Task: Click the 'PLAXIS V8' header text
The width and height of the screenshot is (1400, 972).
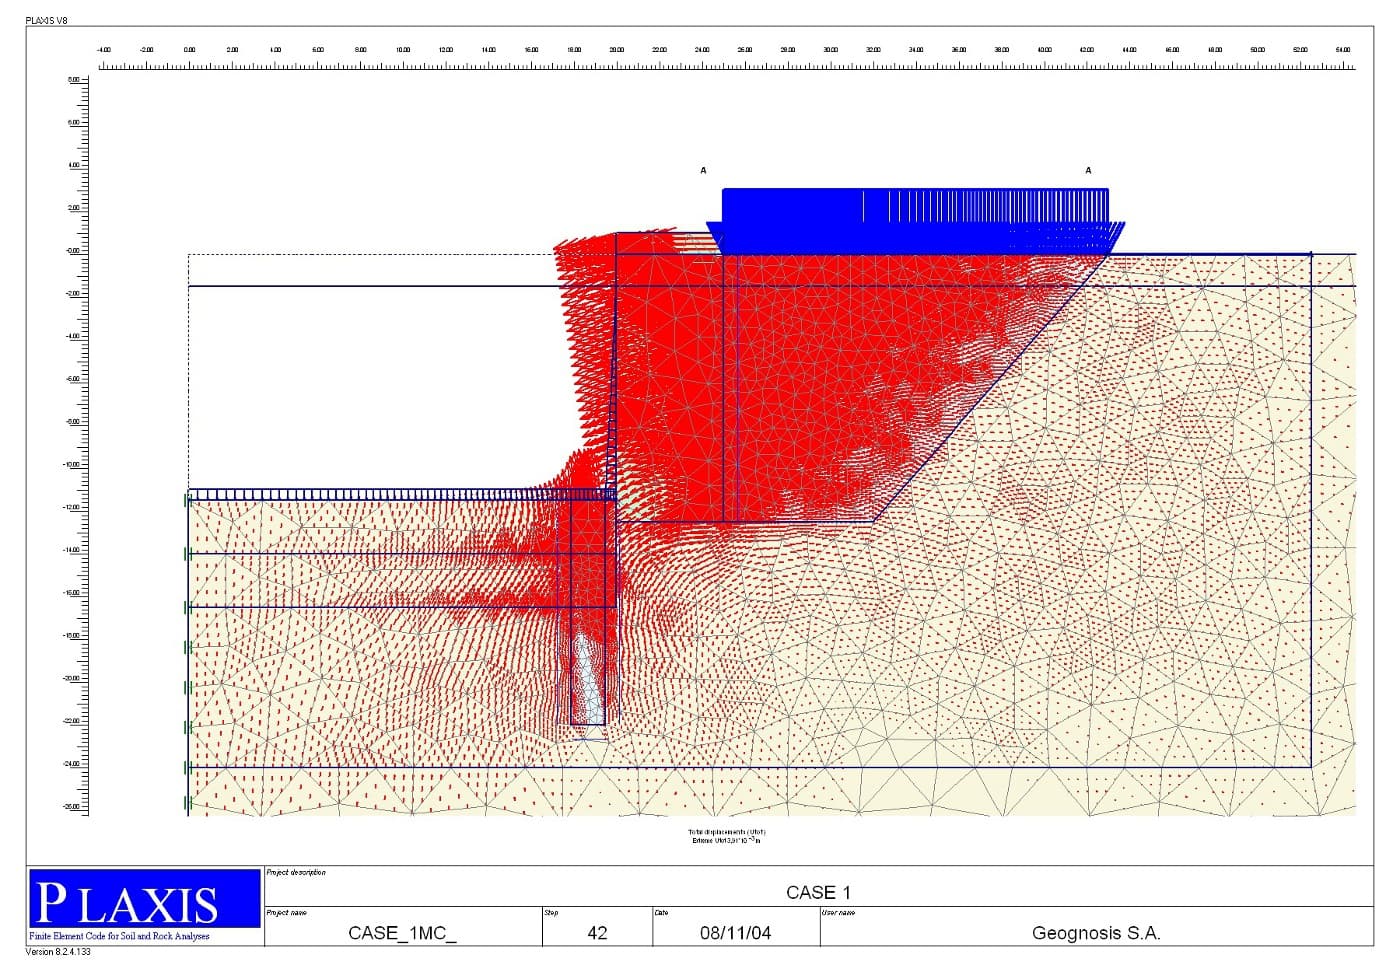Action: click(47, 20)
